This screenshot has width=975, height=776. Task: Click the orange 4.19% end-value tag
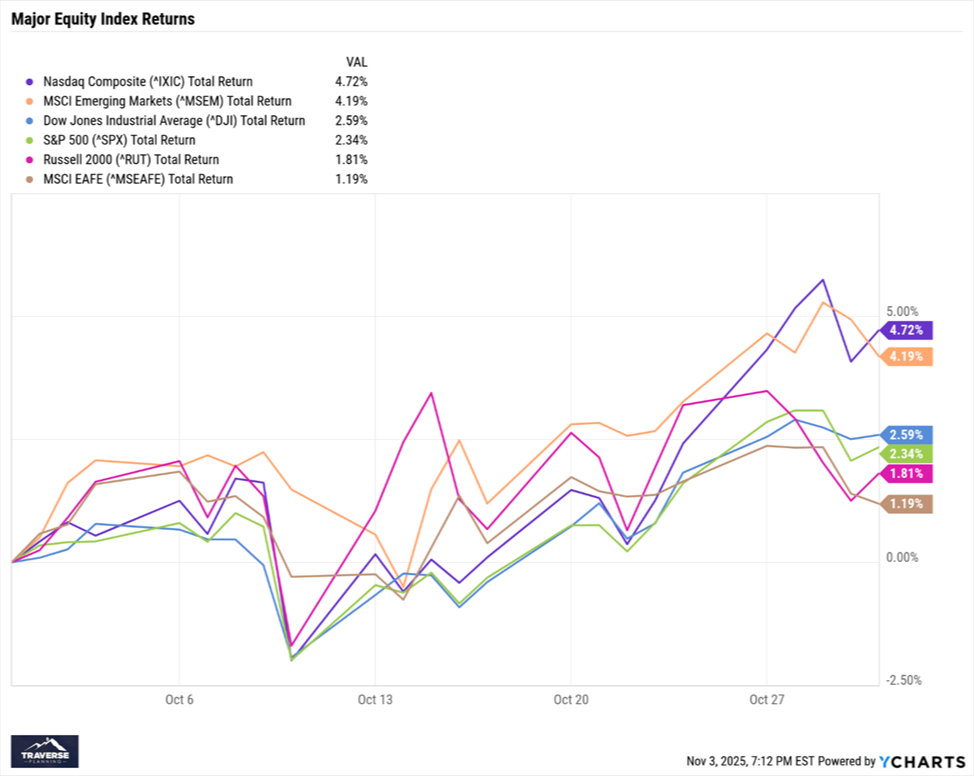[909, 356]
